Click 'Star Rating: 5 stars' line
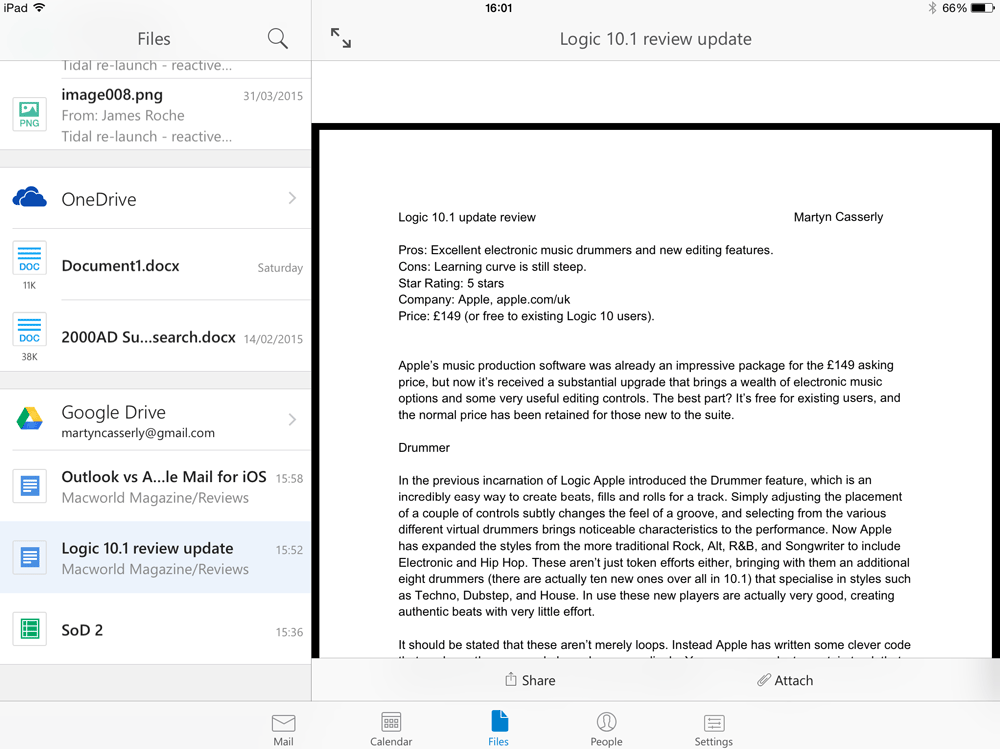Viewport: 1000px width, 749px height. point(451,283)
